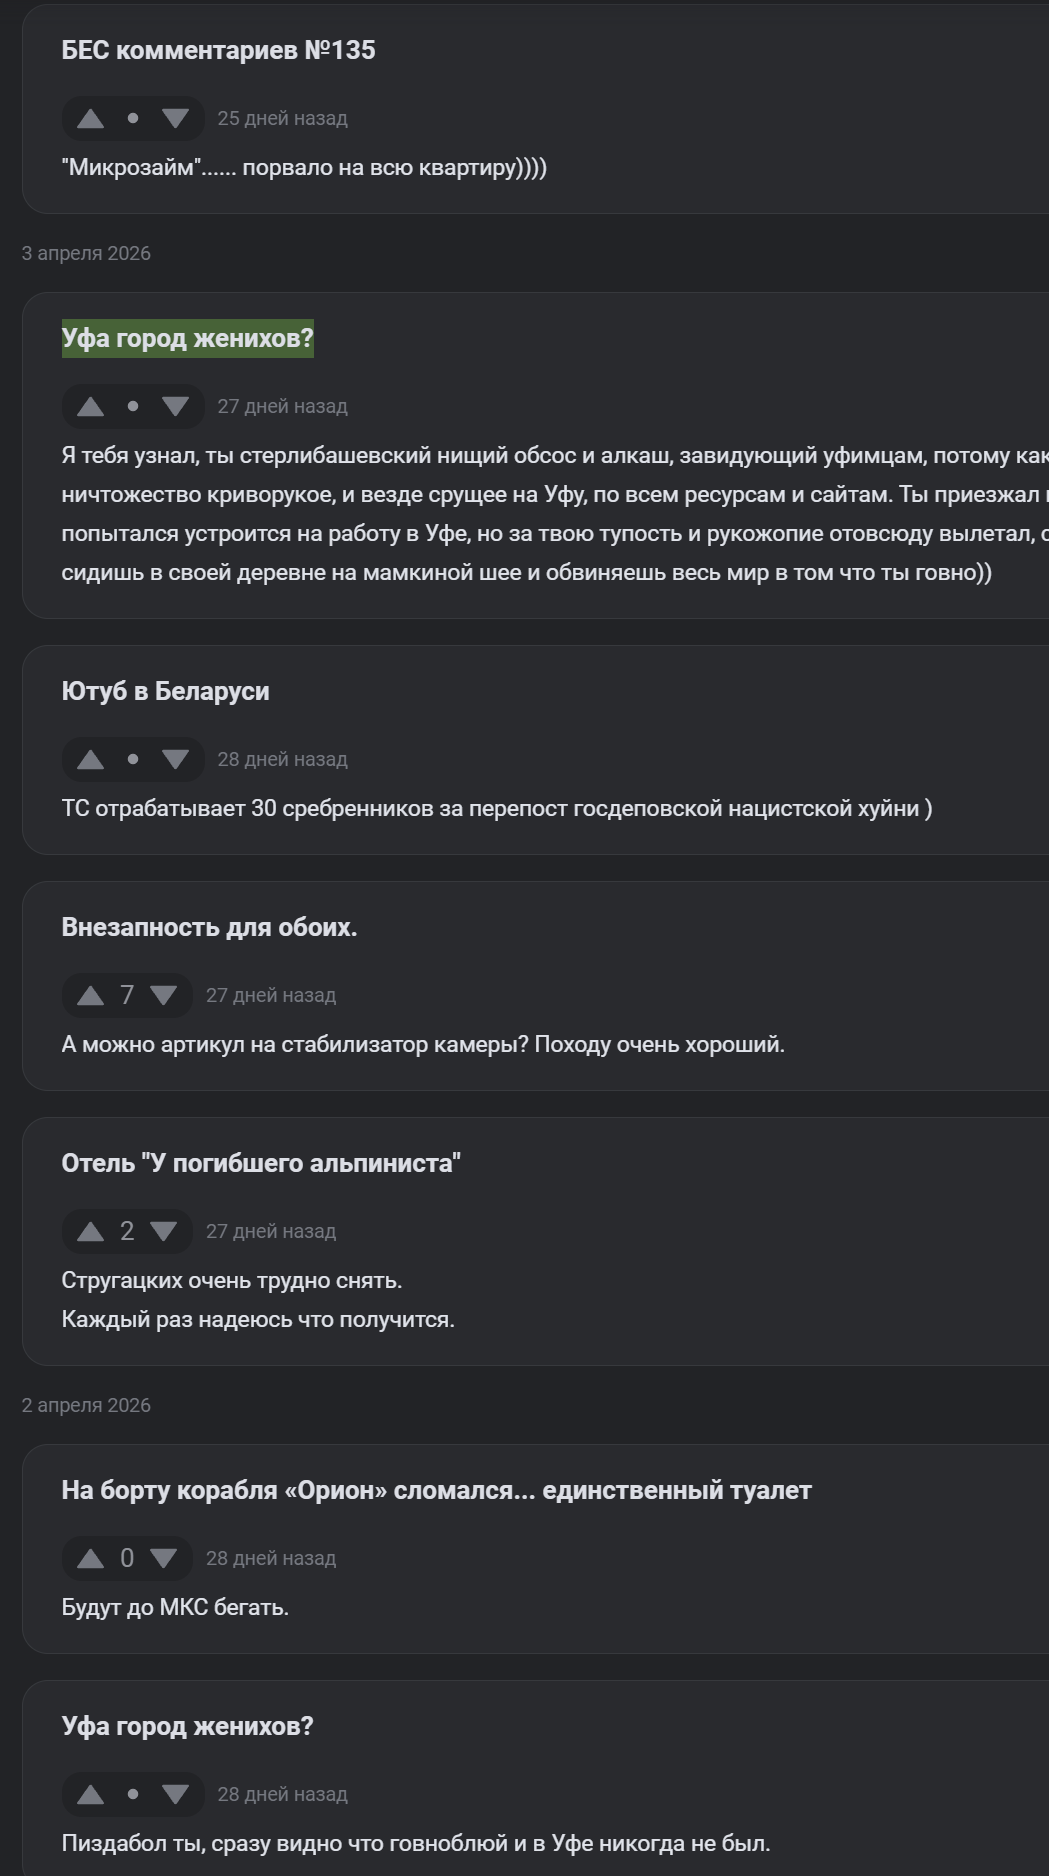Screen dimensions: 1049x1876
Task: Open post «БЕС комментариев №135»
Action: click(218, 50)
